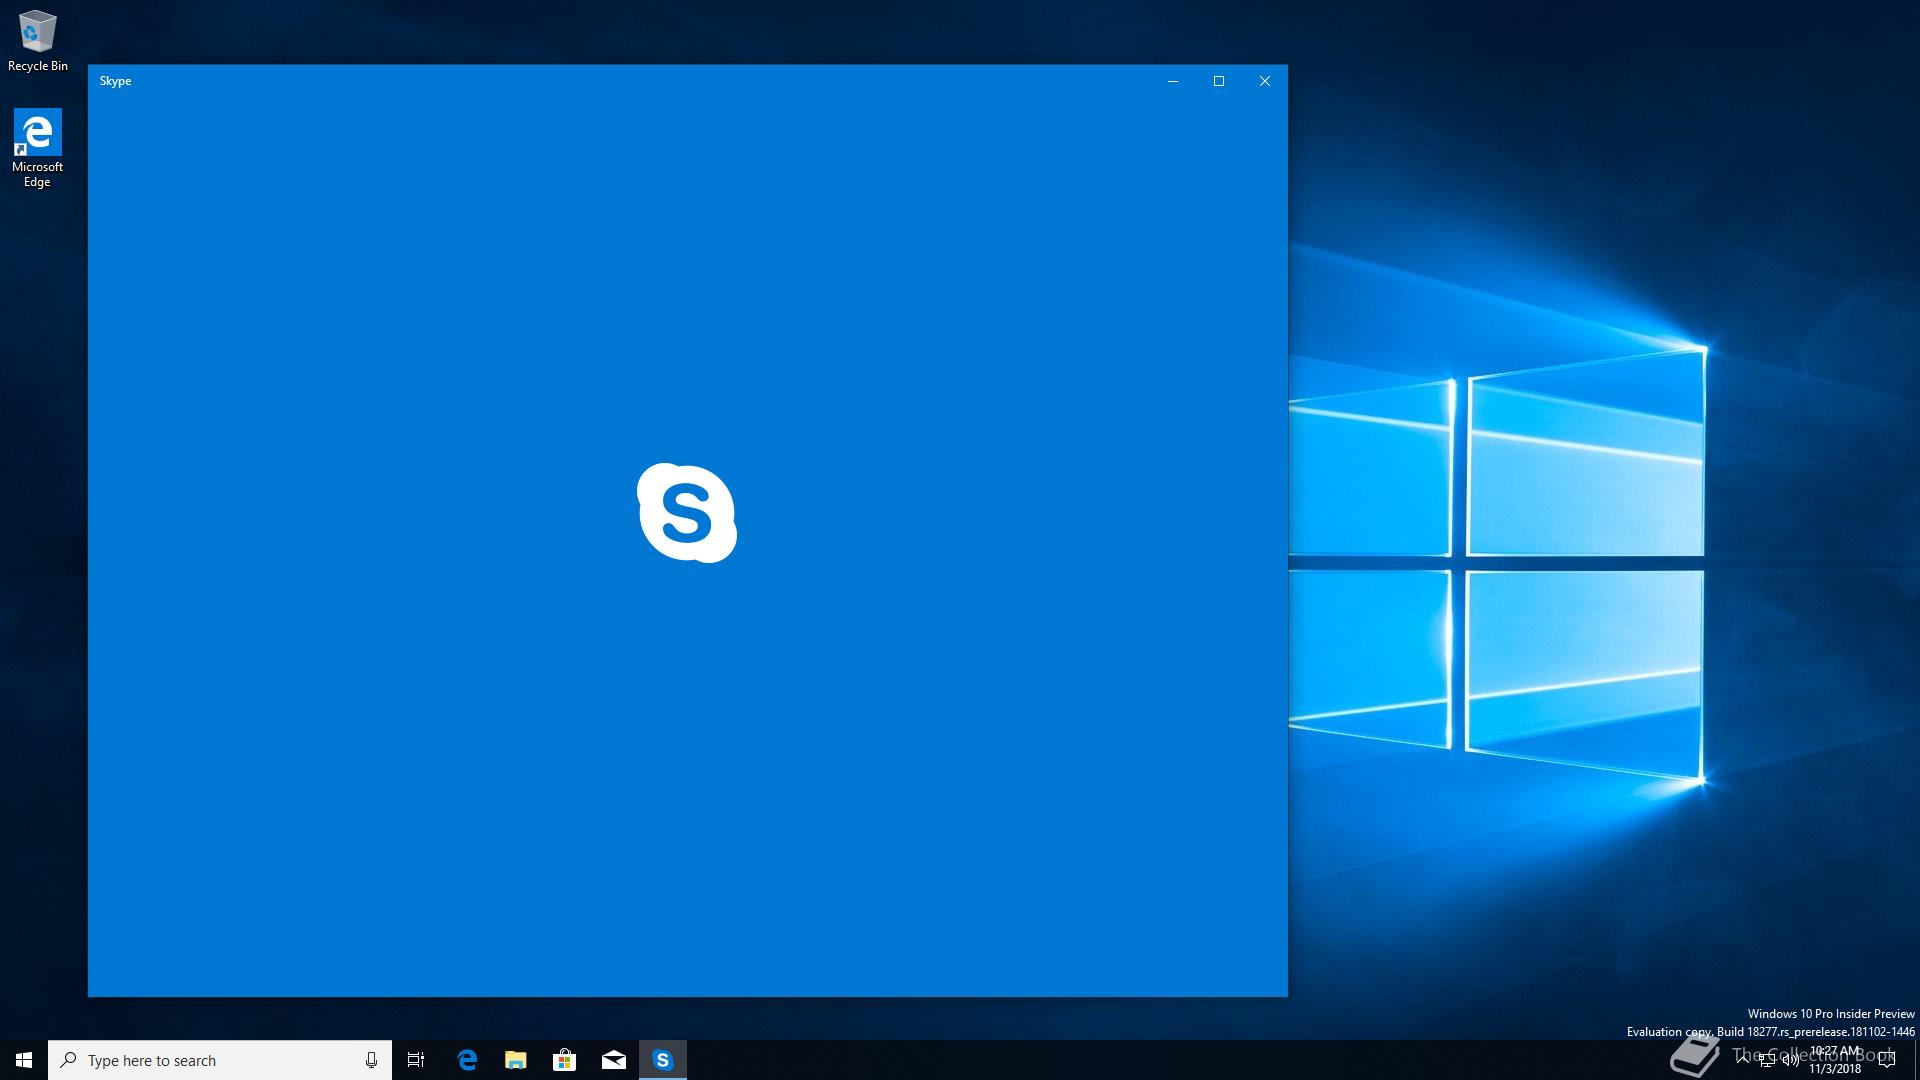Open the Recycle Bin desktop icon
This screenshot has width=1920, height=1080.
38,41
